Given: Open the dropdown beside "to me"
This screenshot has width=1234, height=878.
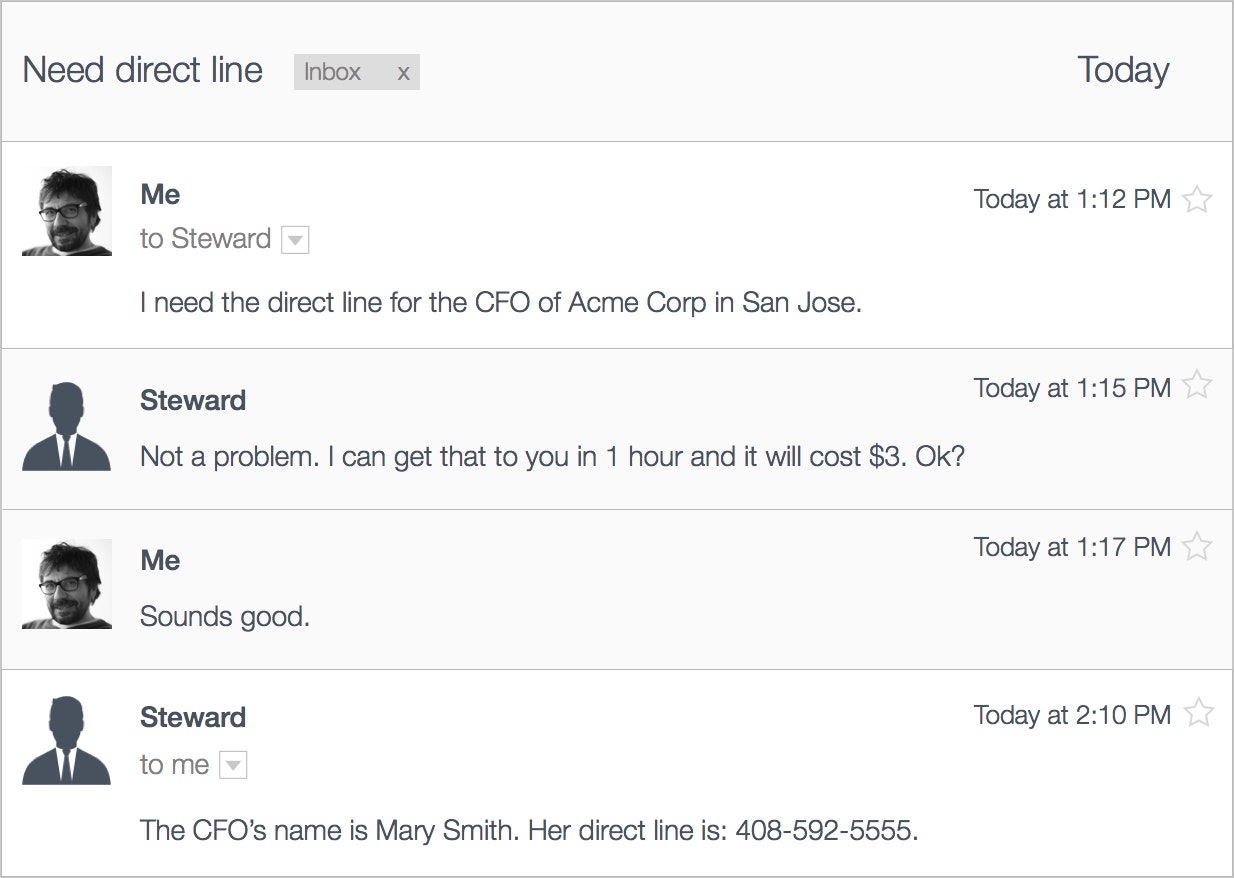Looking at the screenshot, I should [x=232, y=766].
